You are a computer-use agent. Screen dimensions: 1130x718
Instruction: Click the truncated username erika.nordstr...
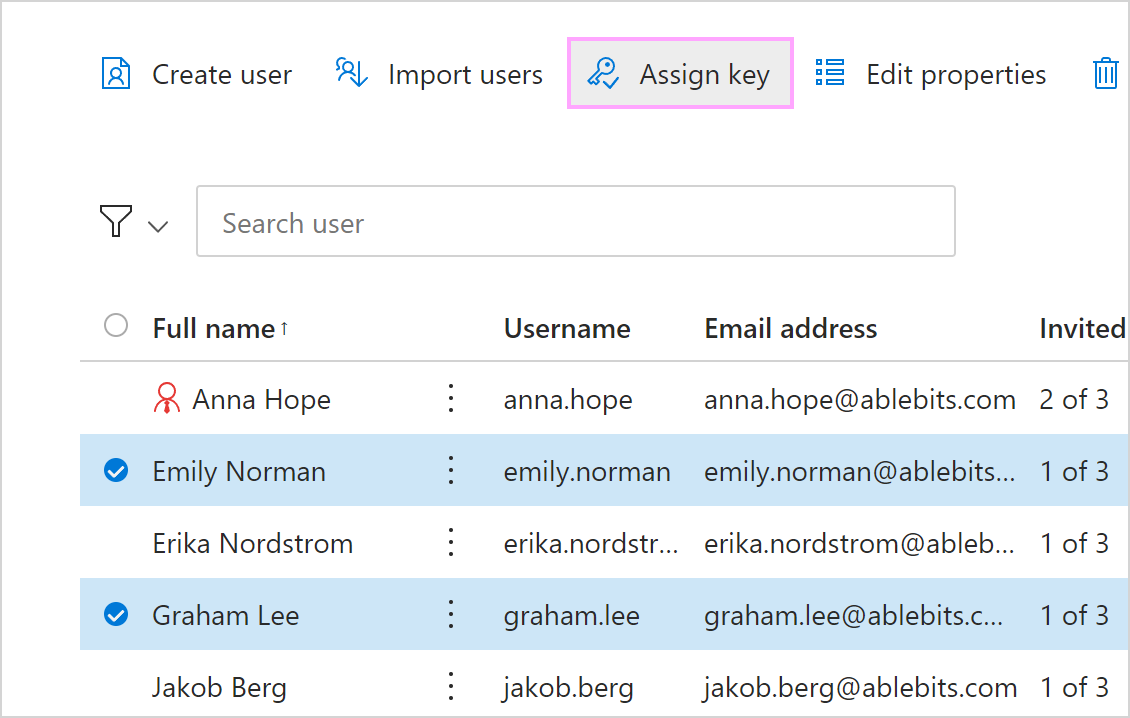click(x=591, y=544)
